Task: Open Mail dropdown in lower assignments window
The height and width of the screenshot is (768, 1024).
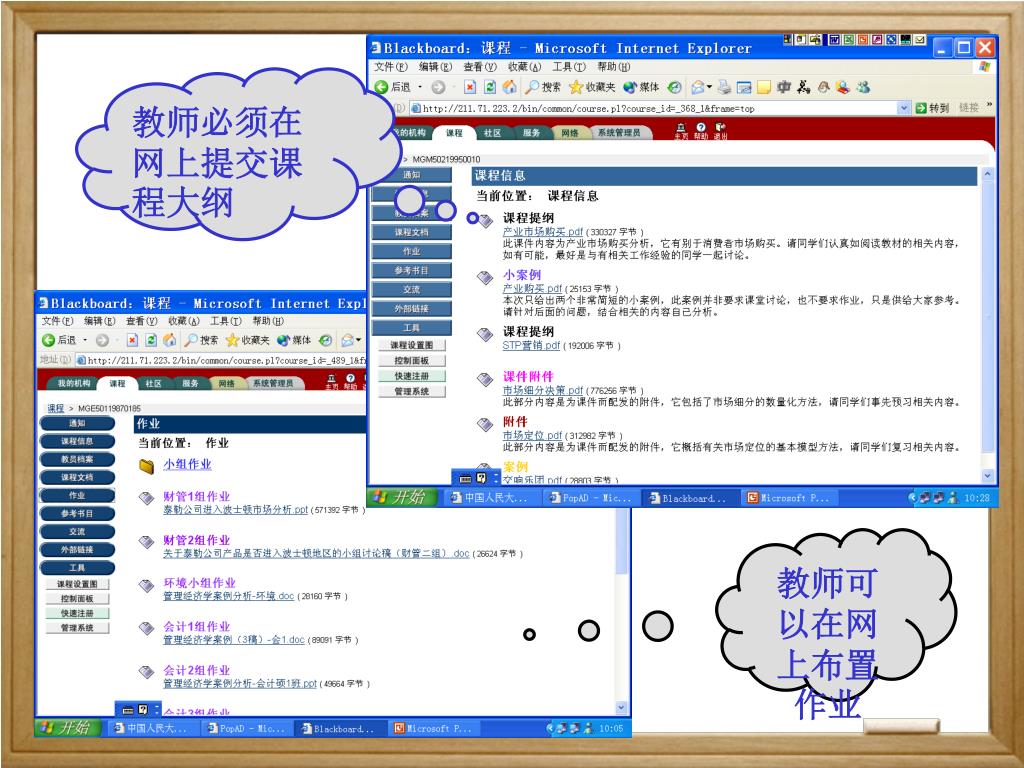Action: 359,340
